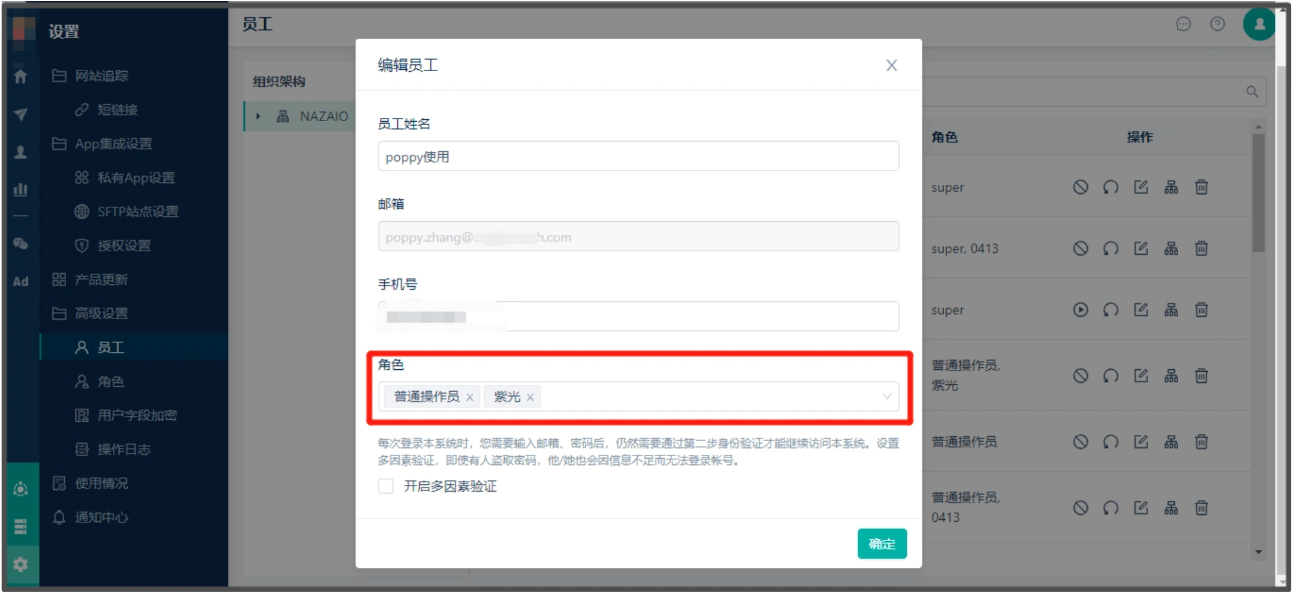Open 使用情况 menu item

(102, 484)
